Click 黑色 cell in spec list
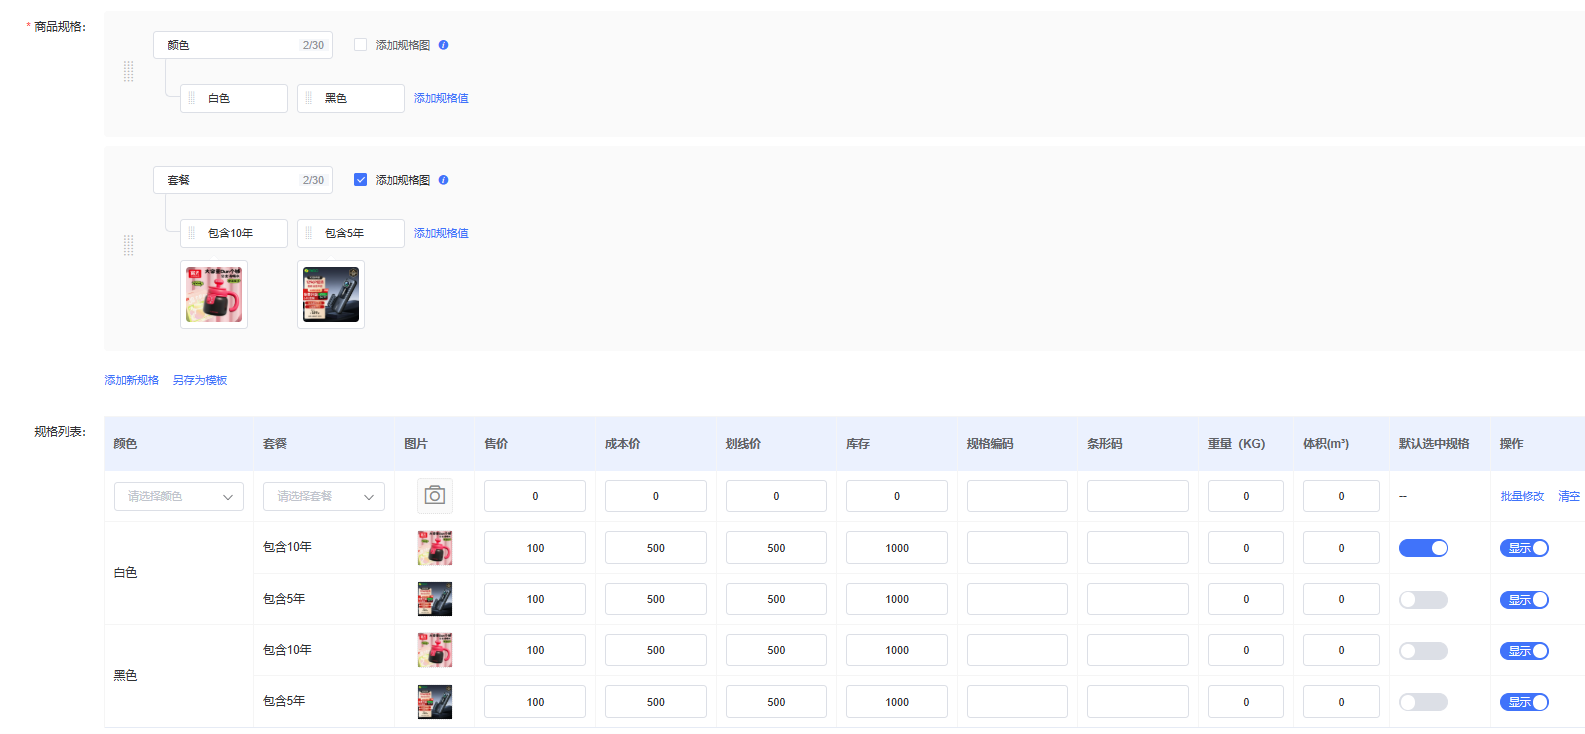This screenshot has height=734, width=1585. click(x=178, y=676)
